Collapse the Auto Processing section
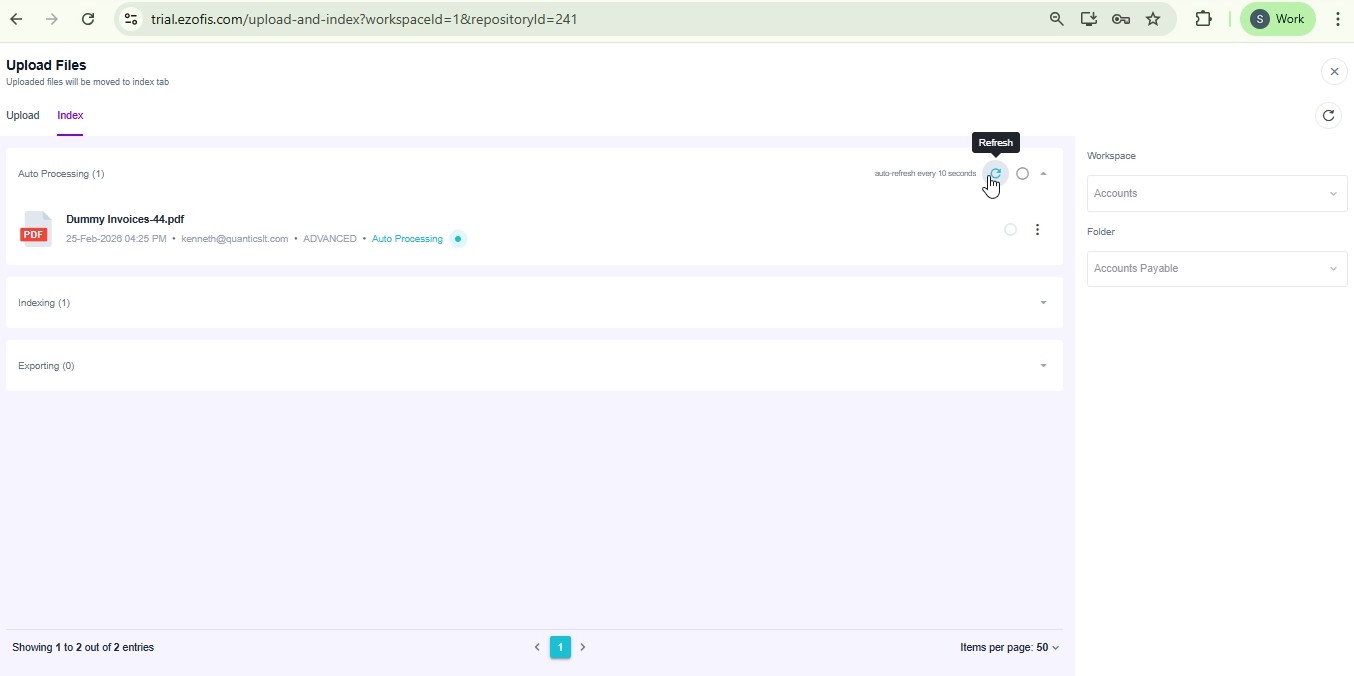 [1044, 174]
